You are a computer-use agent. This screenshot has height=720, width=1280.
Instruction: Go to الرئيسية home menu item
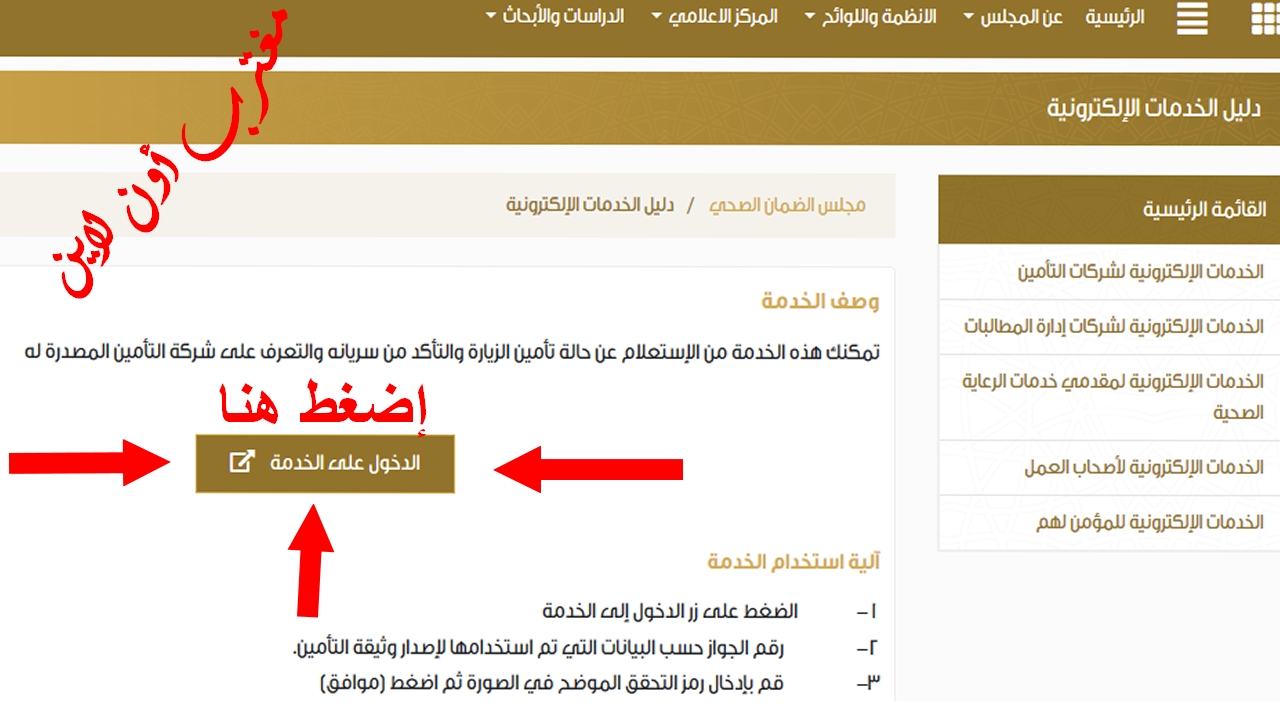tap(1115, 17)
